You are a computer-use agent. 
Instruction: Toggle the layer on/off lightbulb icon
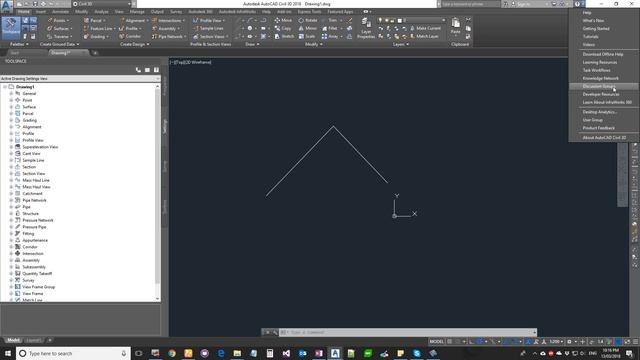coord(380,20)
